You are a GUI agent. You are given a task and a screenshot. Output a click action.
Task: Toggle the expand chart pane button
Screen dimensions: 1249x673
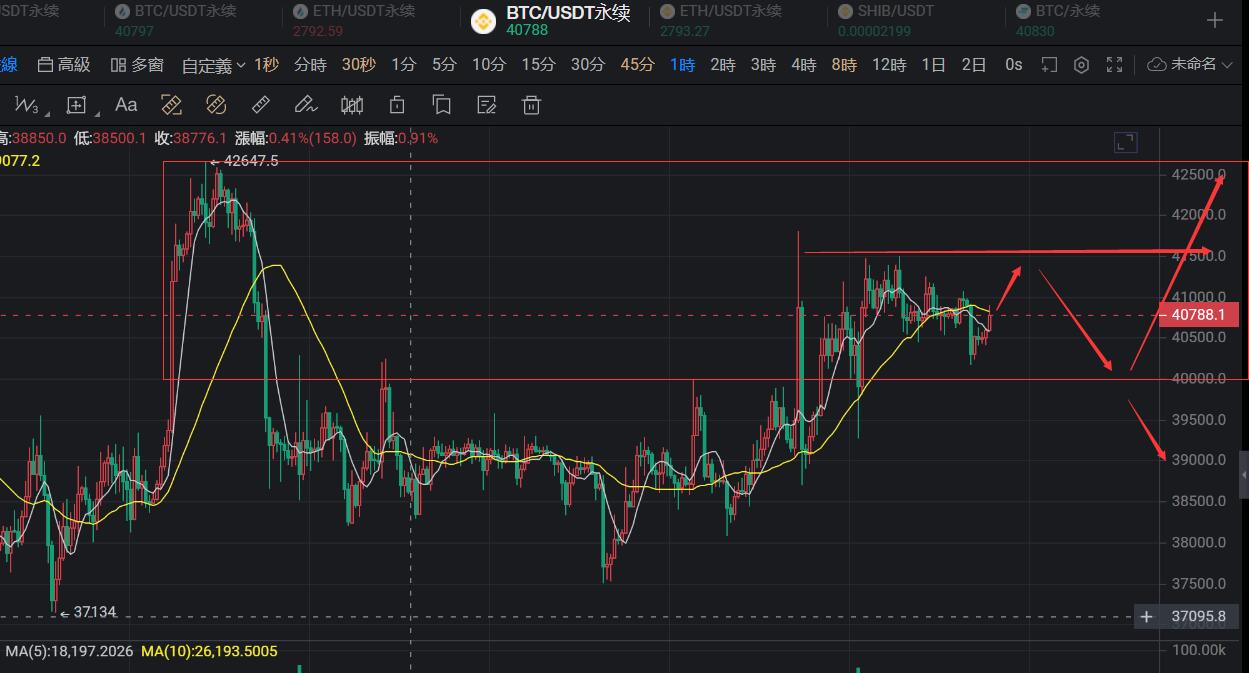tap(1126, 143)
